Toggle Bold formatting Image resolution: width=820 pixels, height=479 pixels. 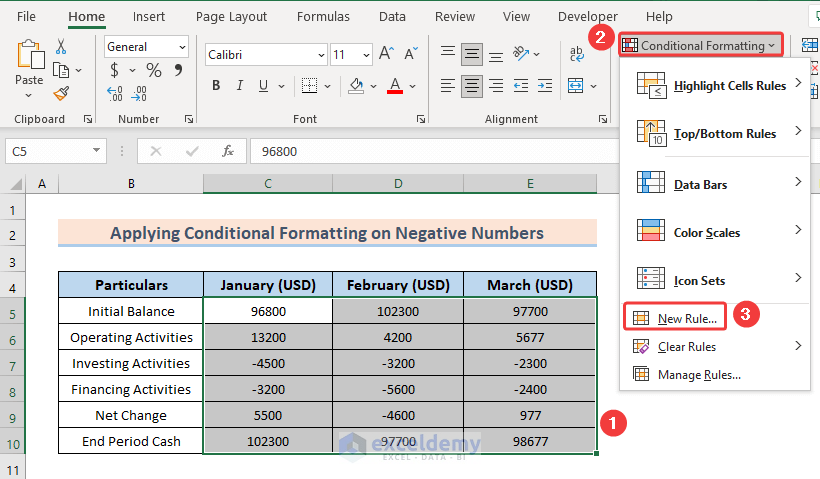click(216, 86)
